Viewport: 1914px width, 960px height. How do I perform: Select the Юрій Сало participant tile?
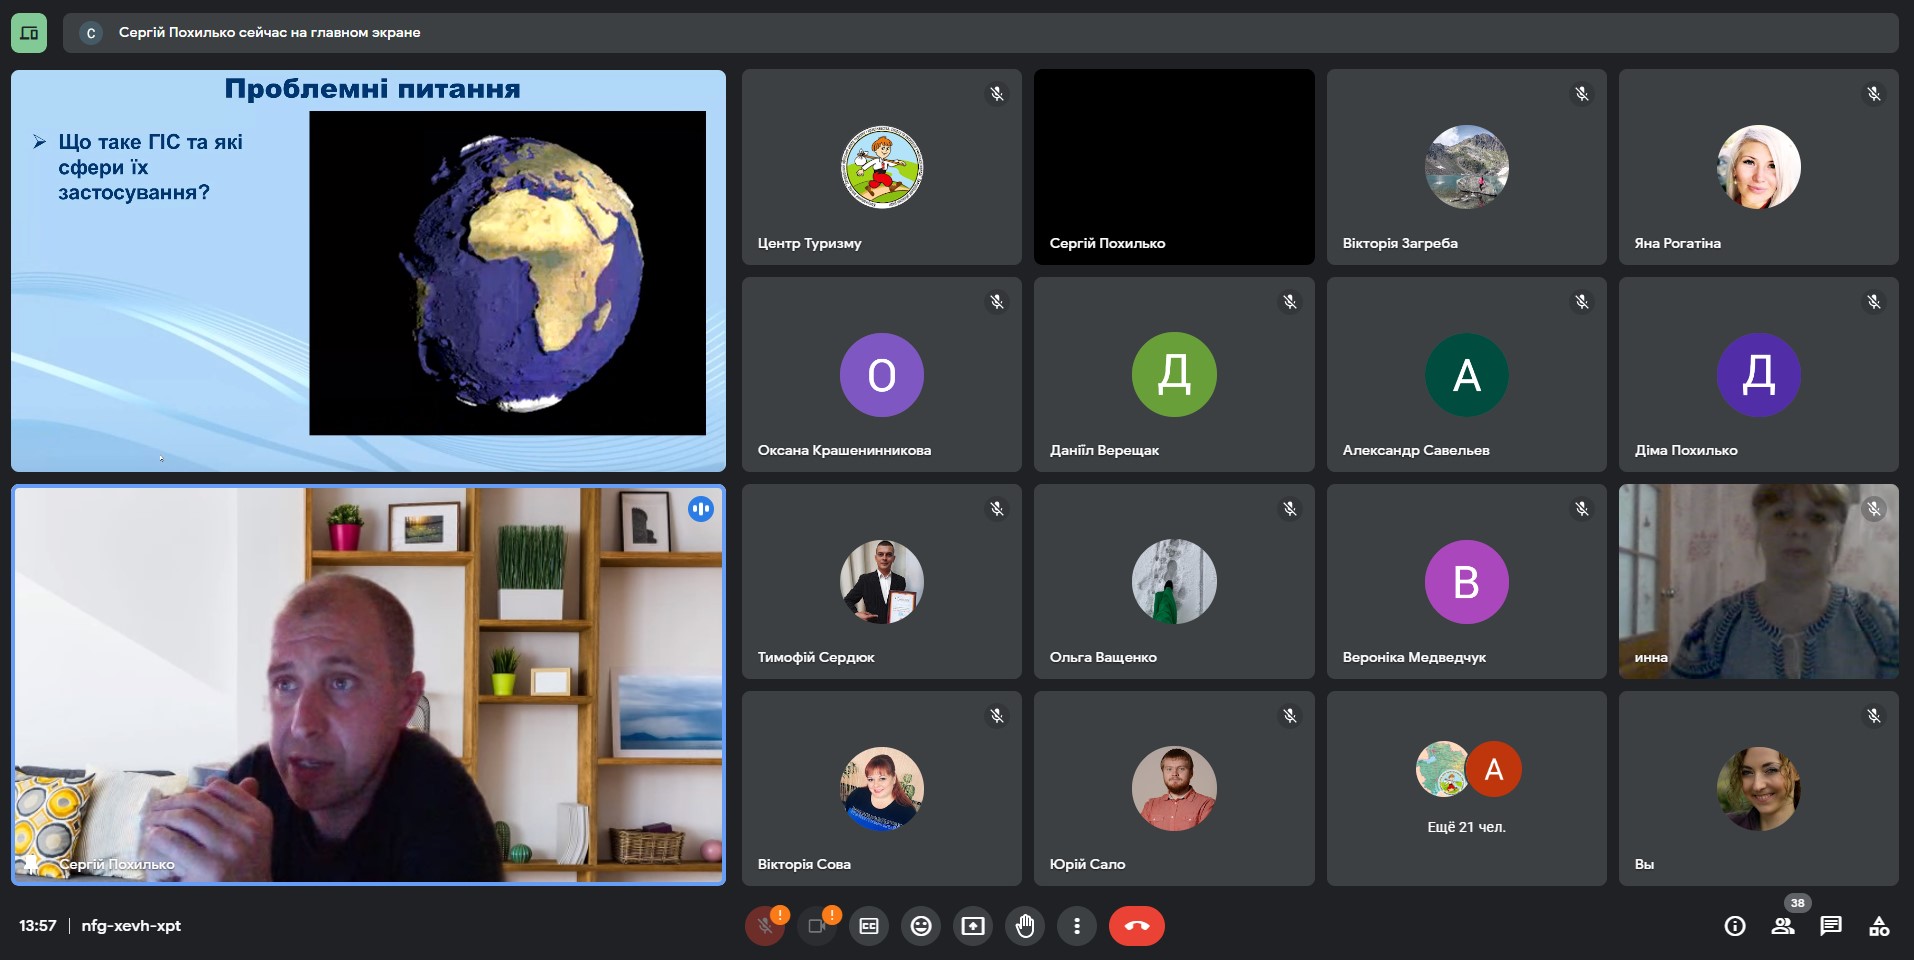pyautogui.click(x=1174, y=788)
